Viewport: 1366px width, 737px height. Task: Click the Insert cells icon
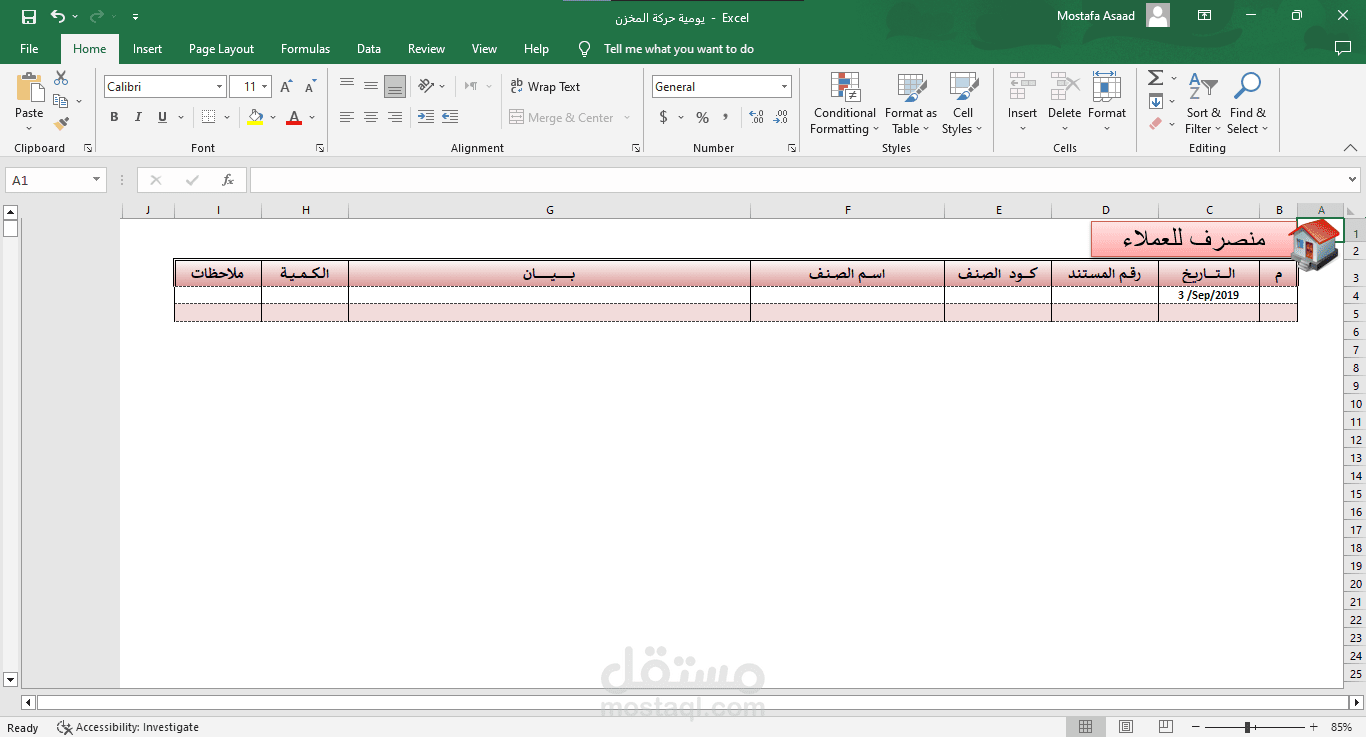(x=1022, y=87)
